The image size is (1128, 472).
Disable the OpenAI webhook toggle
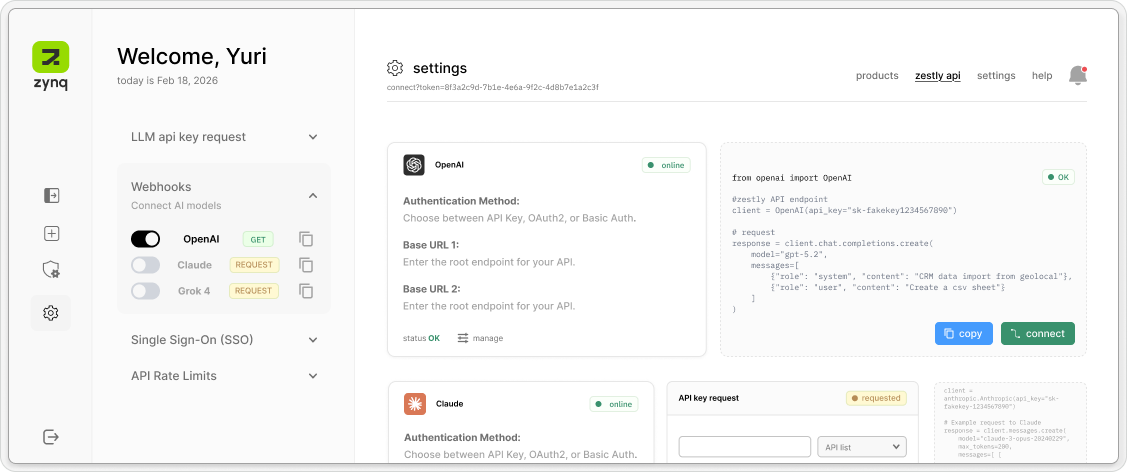pyautogui.click(x=146, y=239)
